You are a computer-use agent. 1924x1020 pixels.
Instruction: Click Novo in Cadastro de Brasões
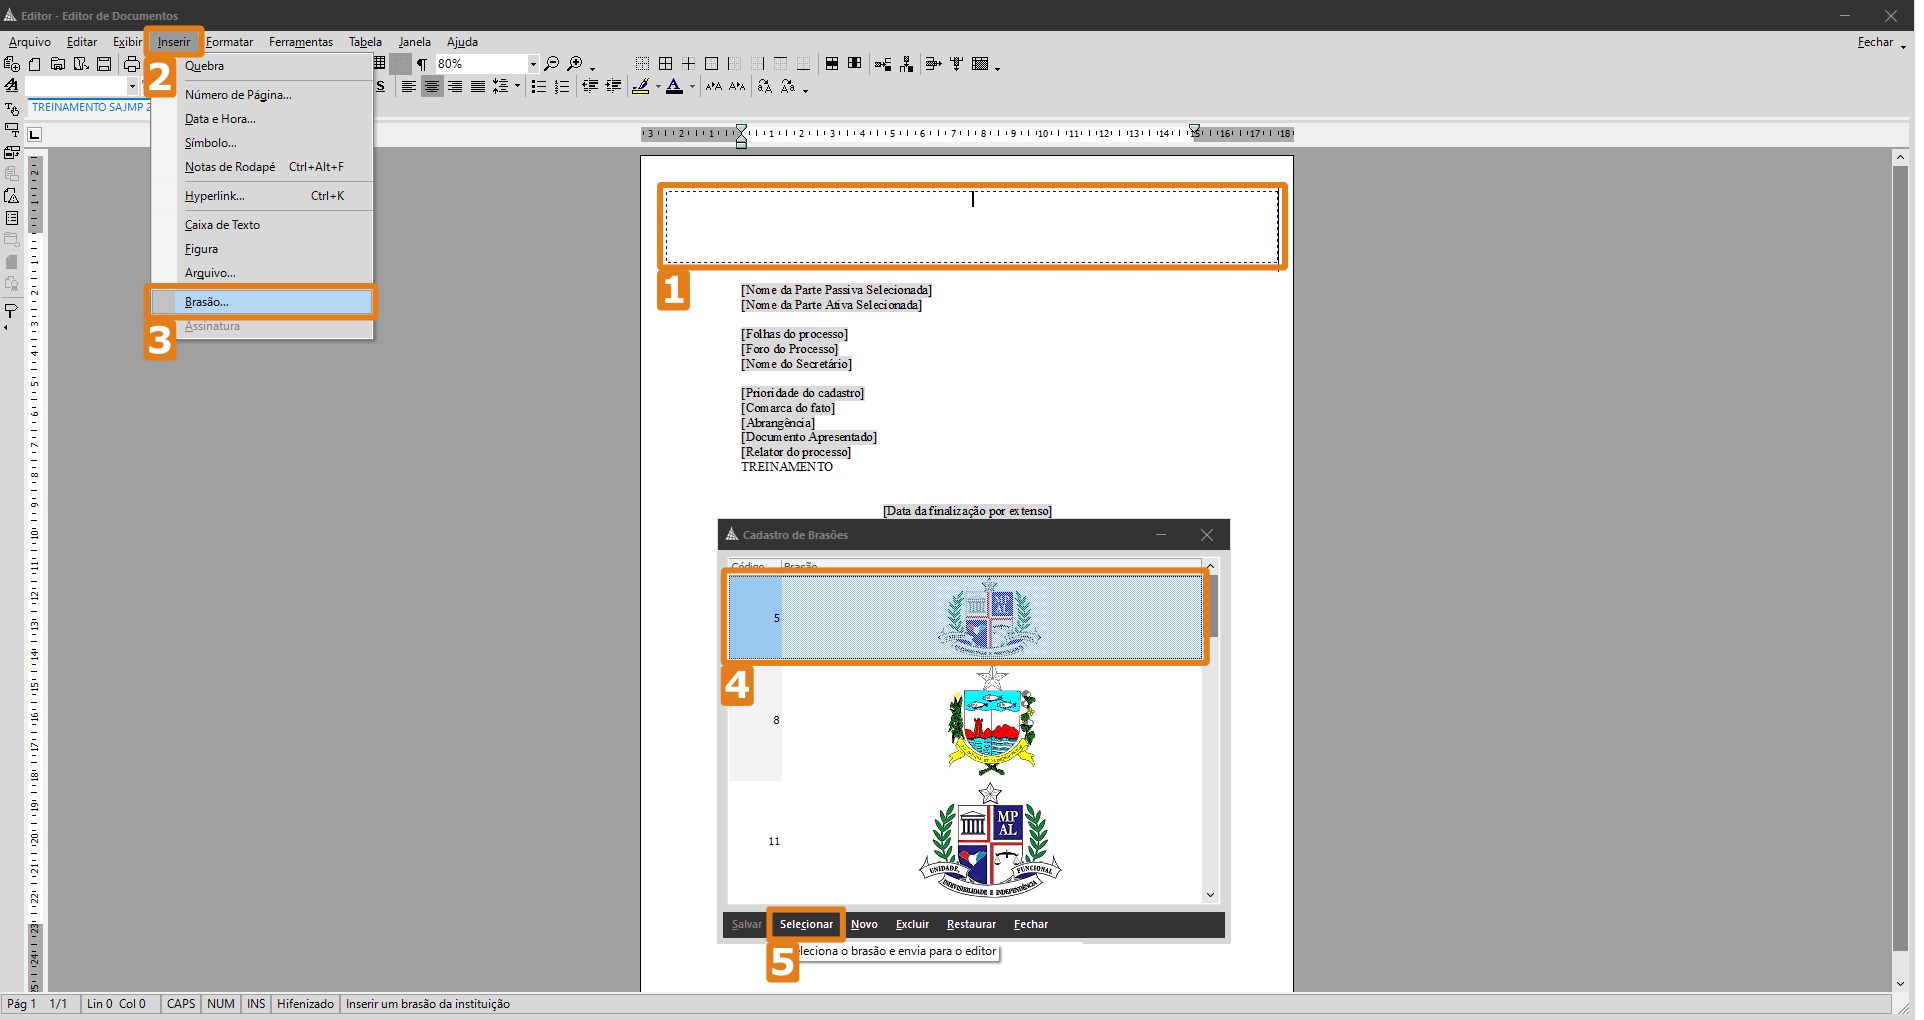tap(864, 924)
